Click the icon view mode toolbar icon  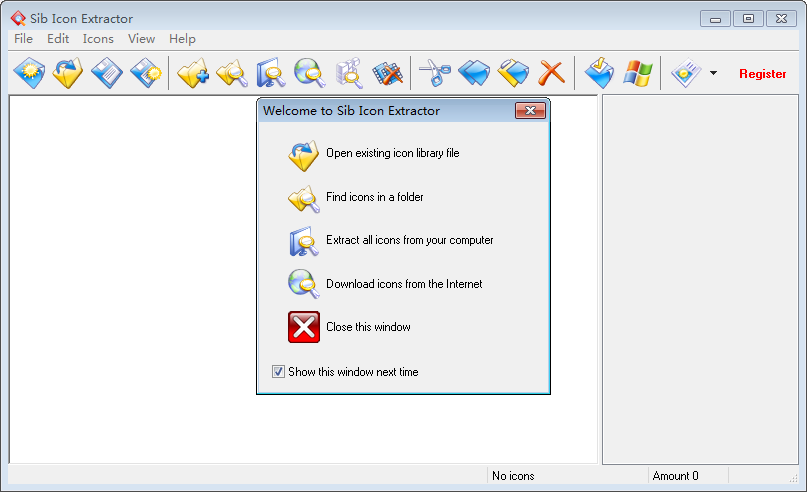point(686,73)
